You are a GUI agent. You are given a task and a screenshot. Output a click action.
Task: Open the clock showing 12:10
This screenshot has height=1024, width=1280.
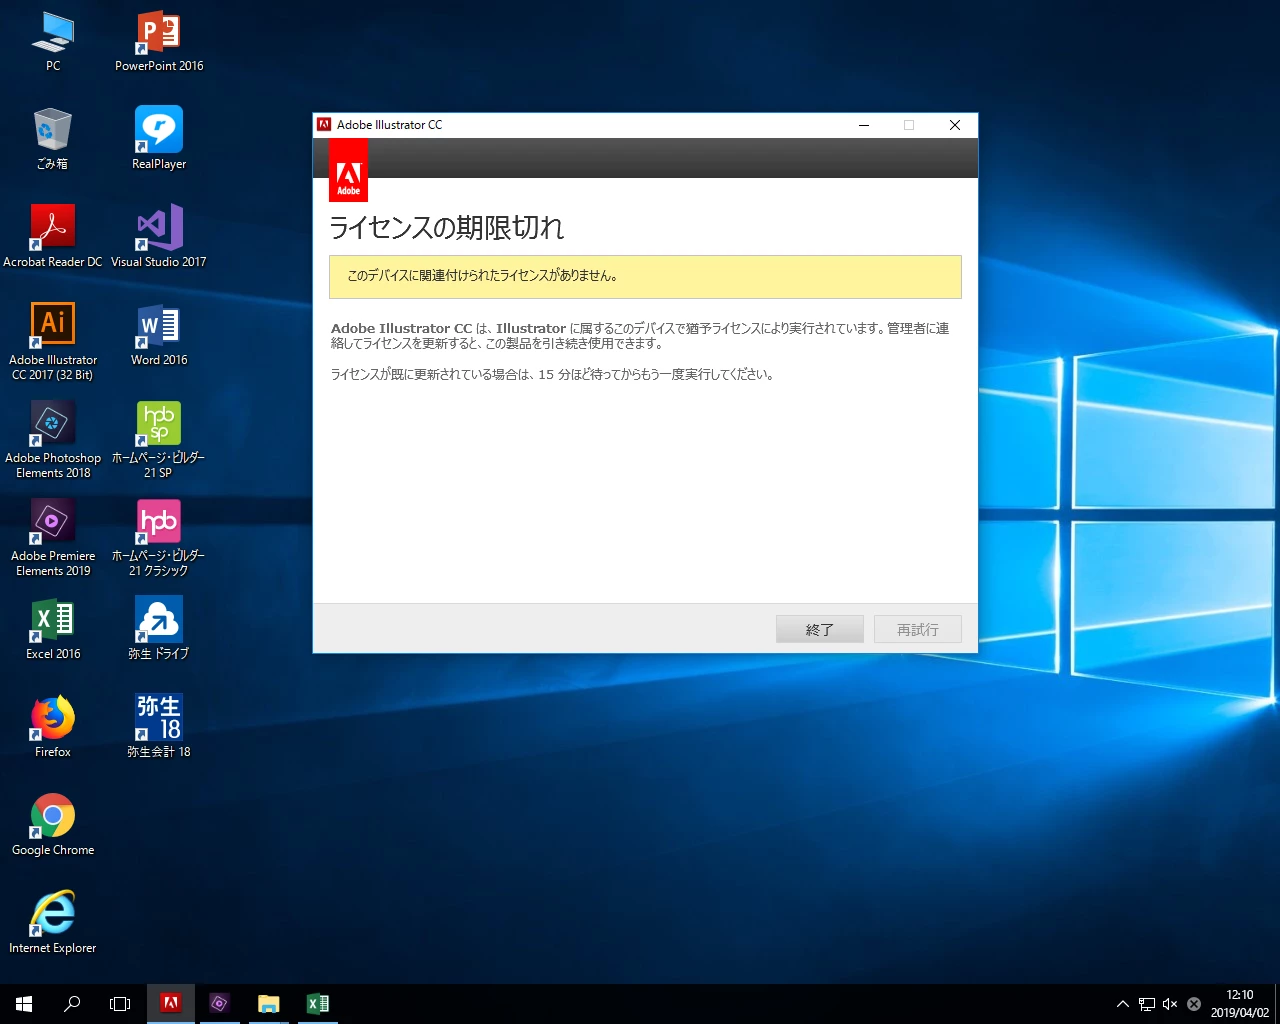1240,1004
